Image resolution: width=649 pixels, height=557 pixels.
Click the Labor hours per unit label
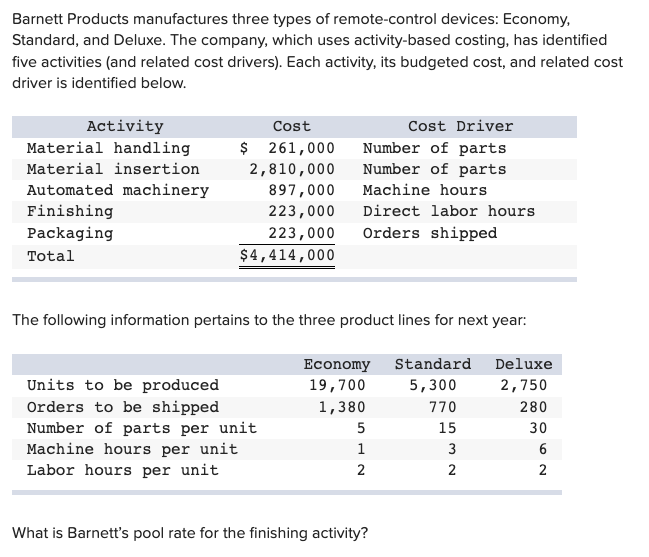(122, 470)
